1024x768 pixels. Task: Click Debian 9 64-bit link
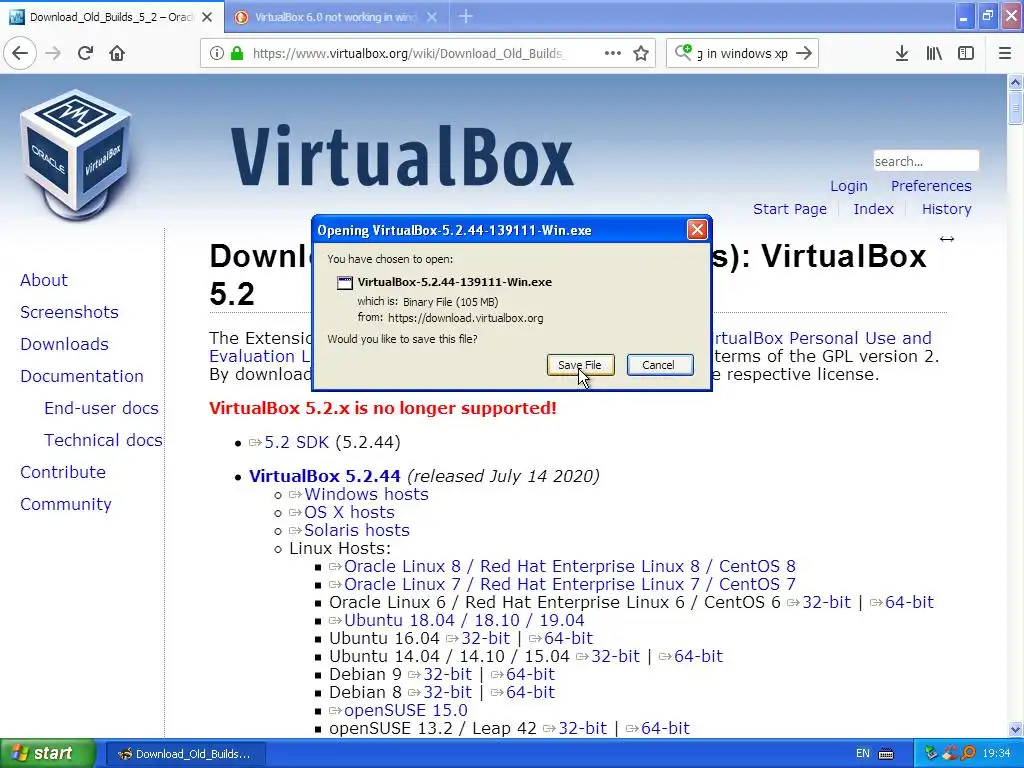[530, 674]
